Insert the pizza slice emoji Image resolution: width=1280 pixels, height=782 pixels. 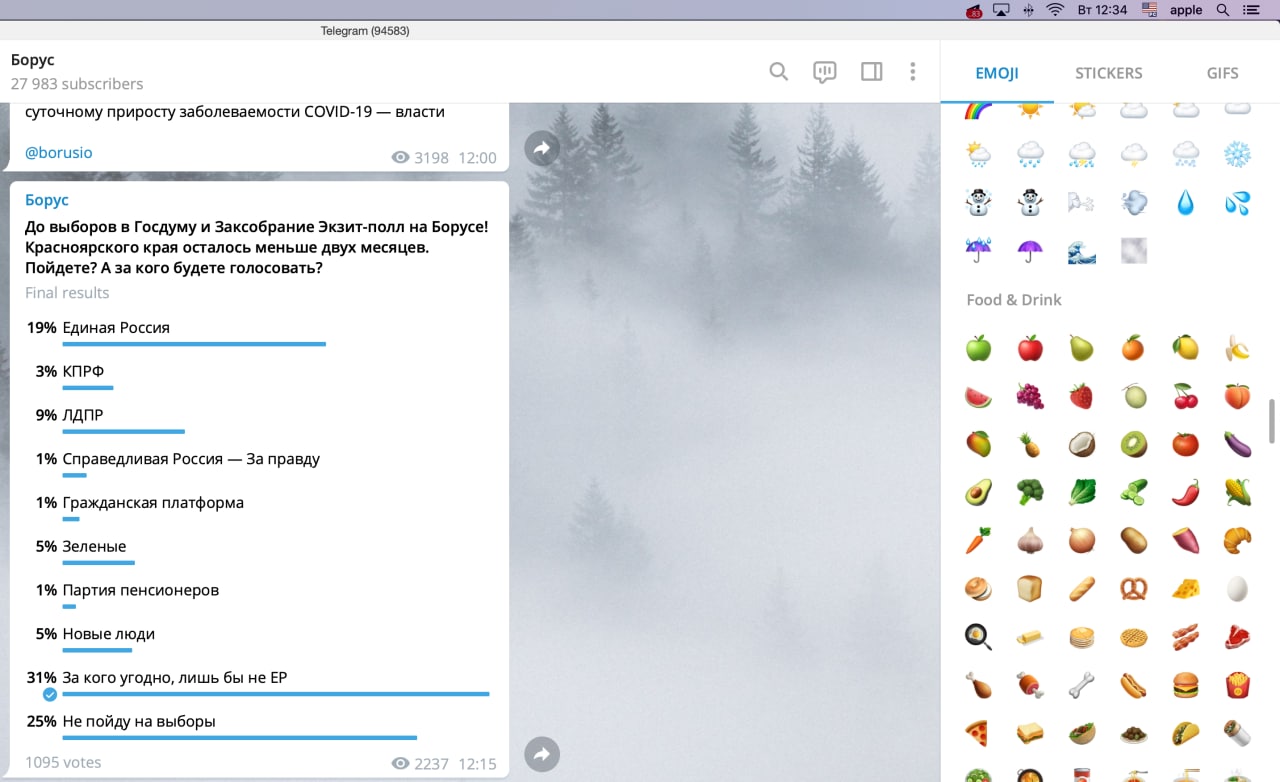tap(978, 733)
